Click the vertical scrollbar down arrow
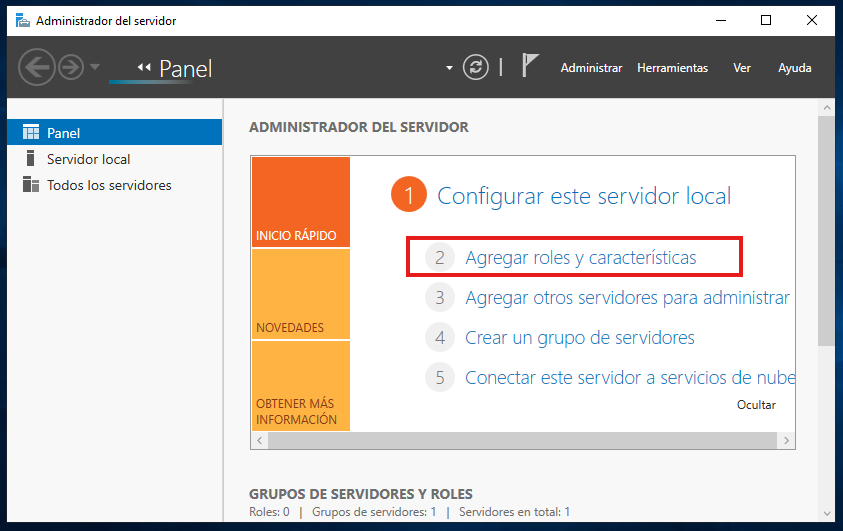Screen dimensions: 843x531 [827, 513]
